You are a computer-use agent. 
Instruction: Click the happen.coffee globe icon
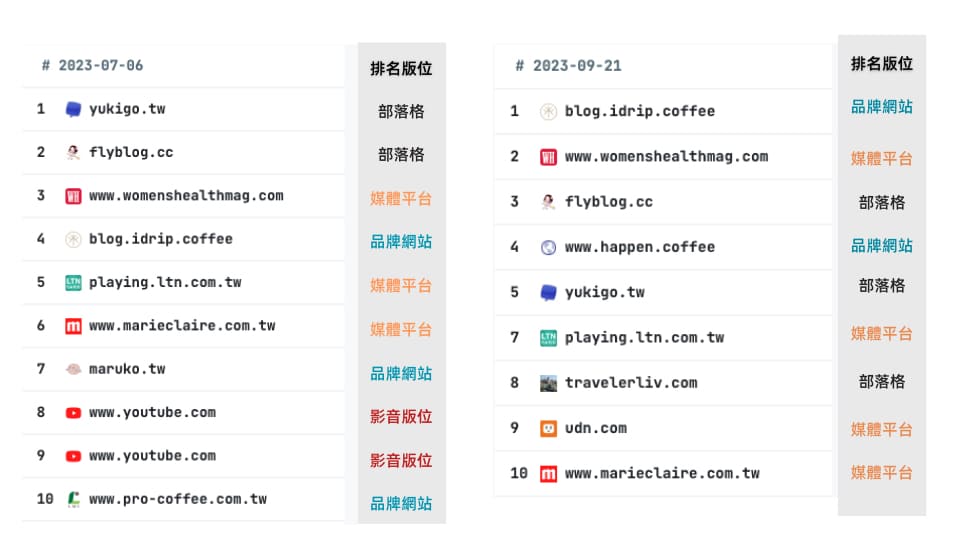coord(548,247)
